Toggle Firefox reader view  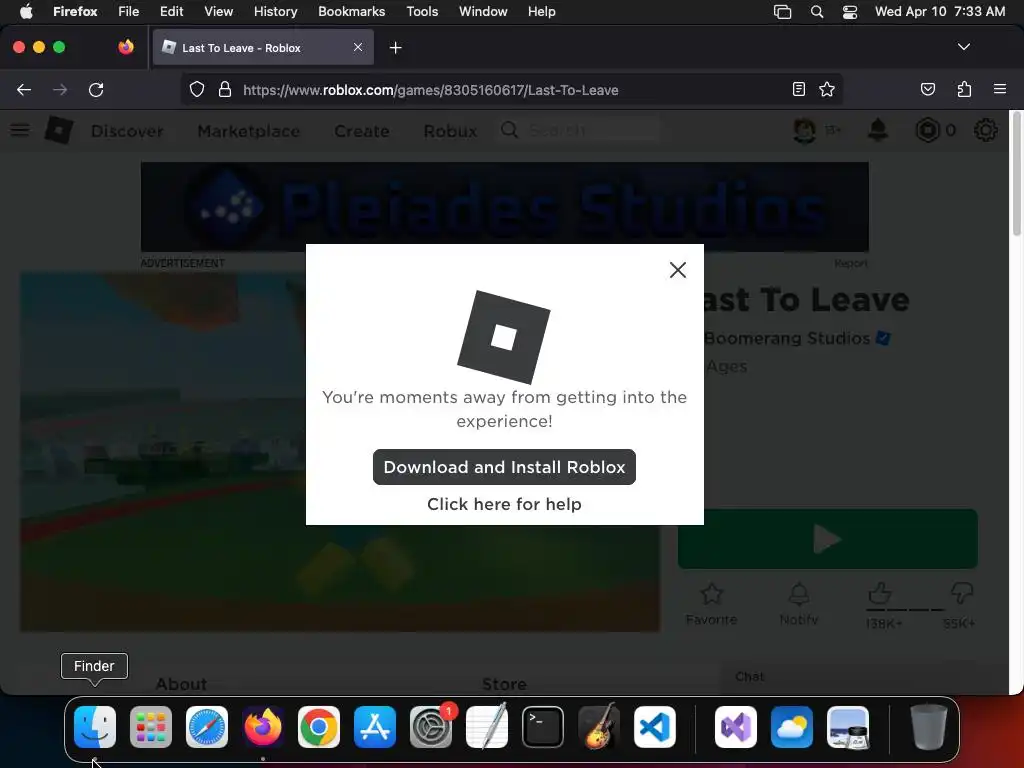pos(798,89)
